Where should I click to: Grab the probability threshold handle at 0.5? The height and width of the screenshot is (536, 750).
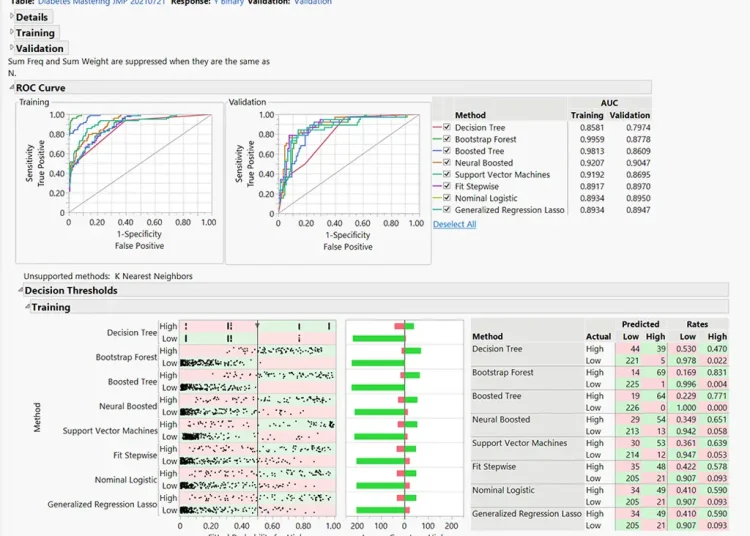(x=258, y=323)
